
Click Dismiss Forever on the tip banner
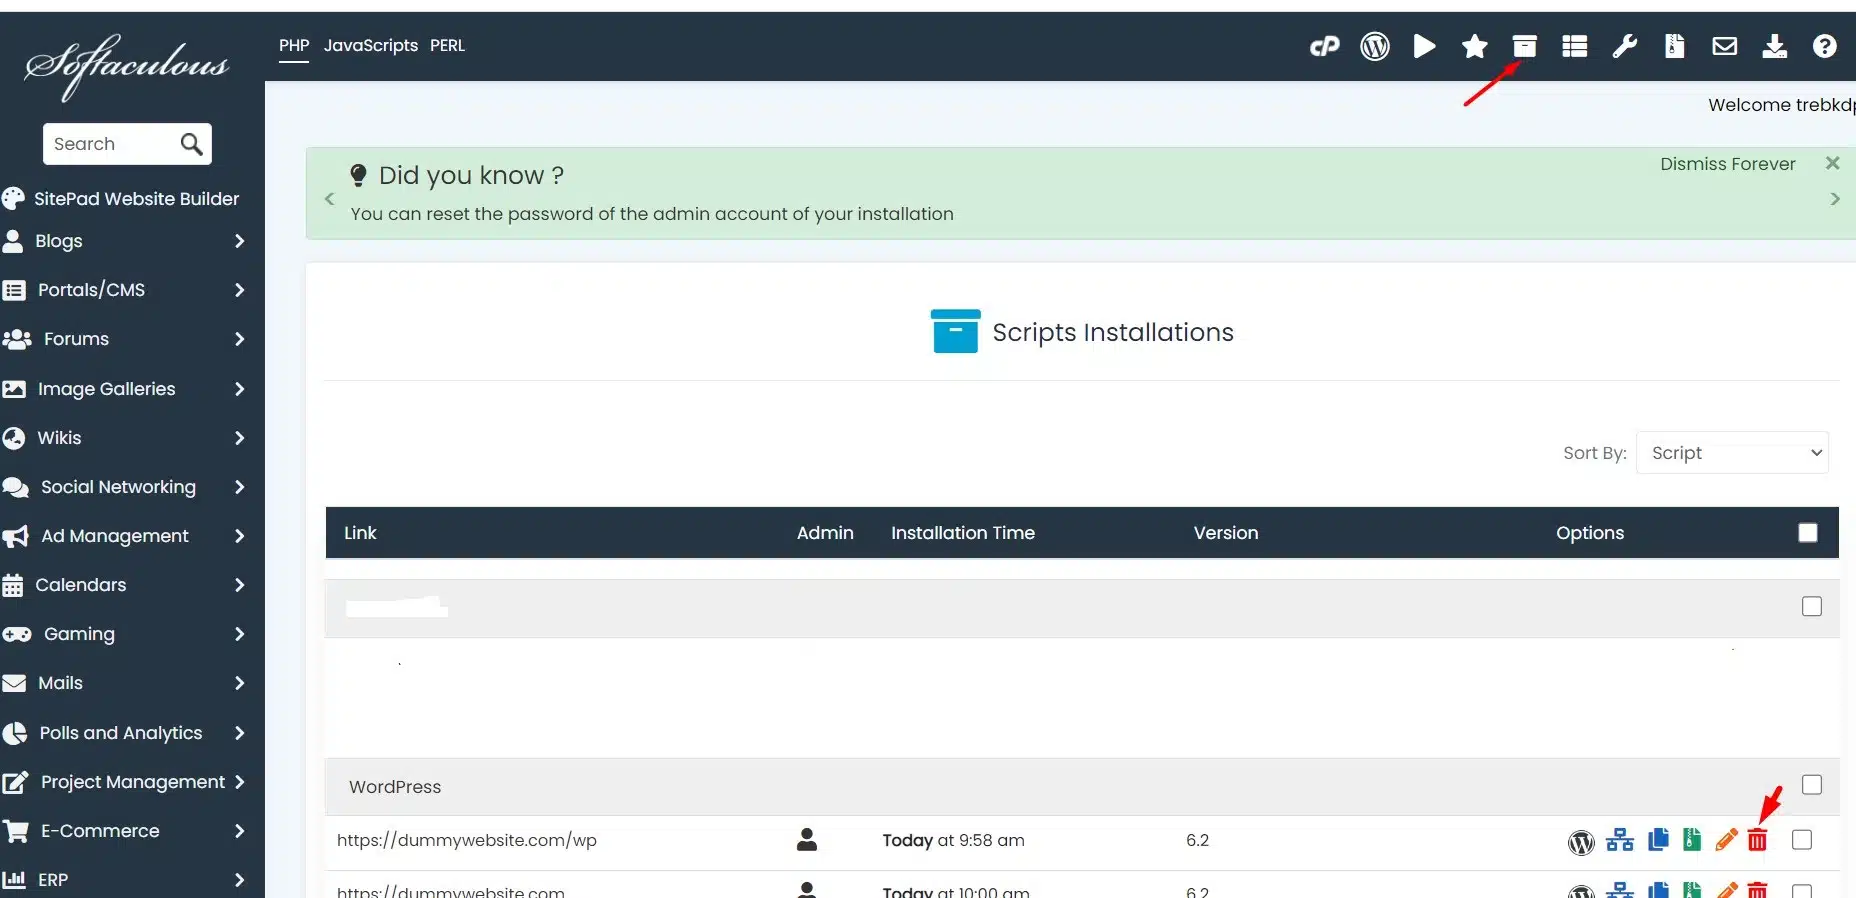pos(1727,164)
